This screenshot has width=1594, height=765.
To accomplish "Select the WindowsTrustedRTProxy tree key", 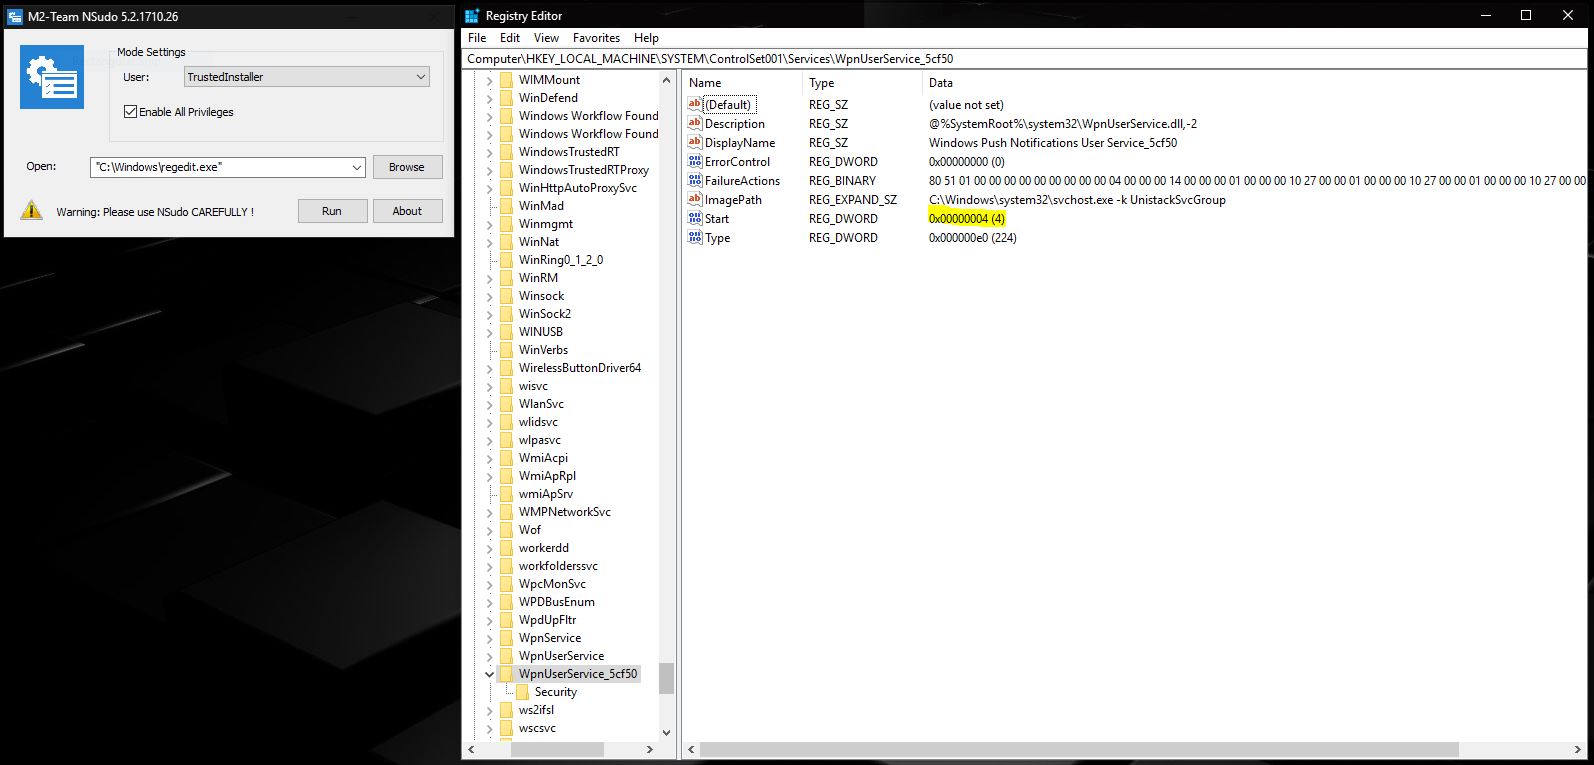I will coord(584,170).
